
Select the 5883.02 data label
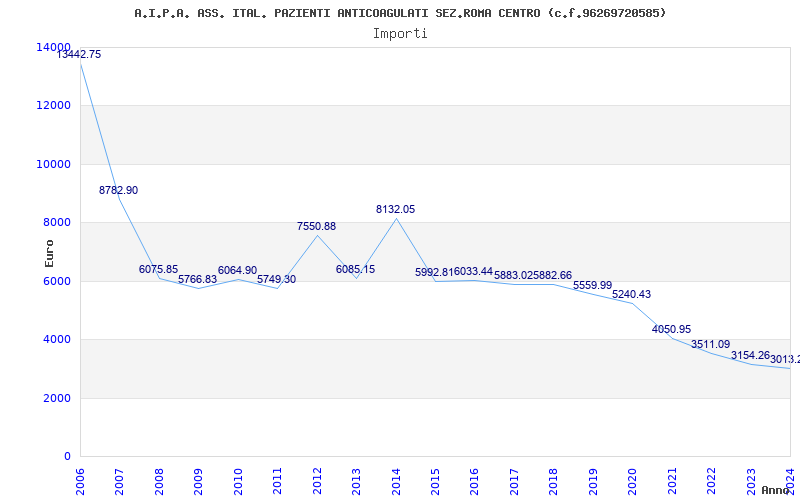tap(513, 276)
